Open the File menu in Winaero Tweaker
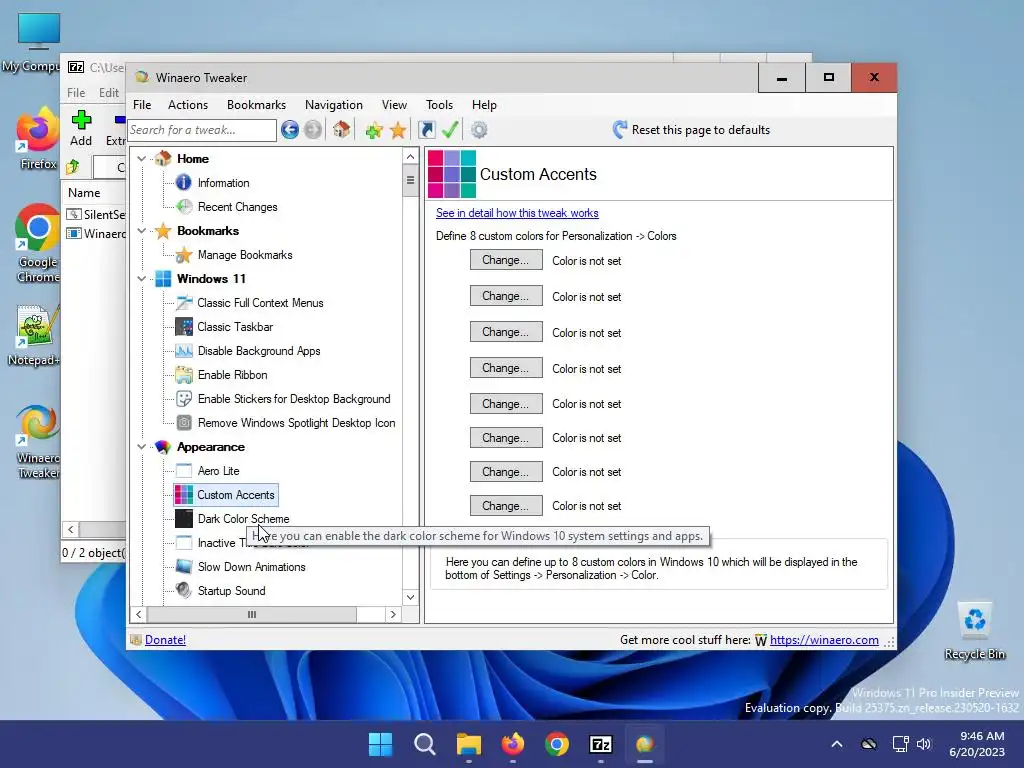 [142, 104]
